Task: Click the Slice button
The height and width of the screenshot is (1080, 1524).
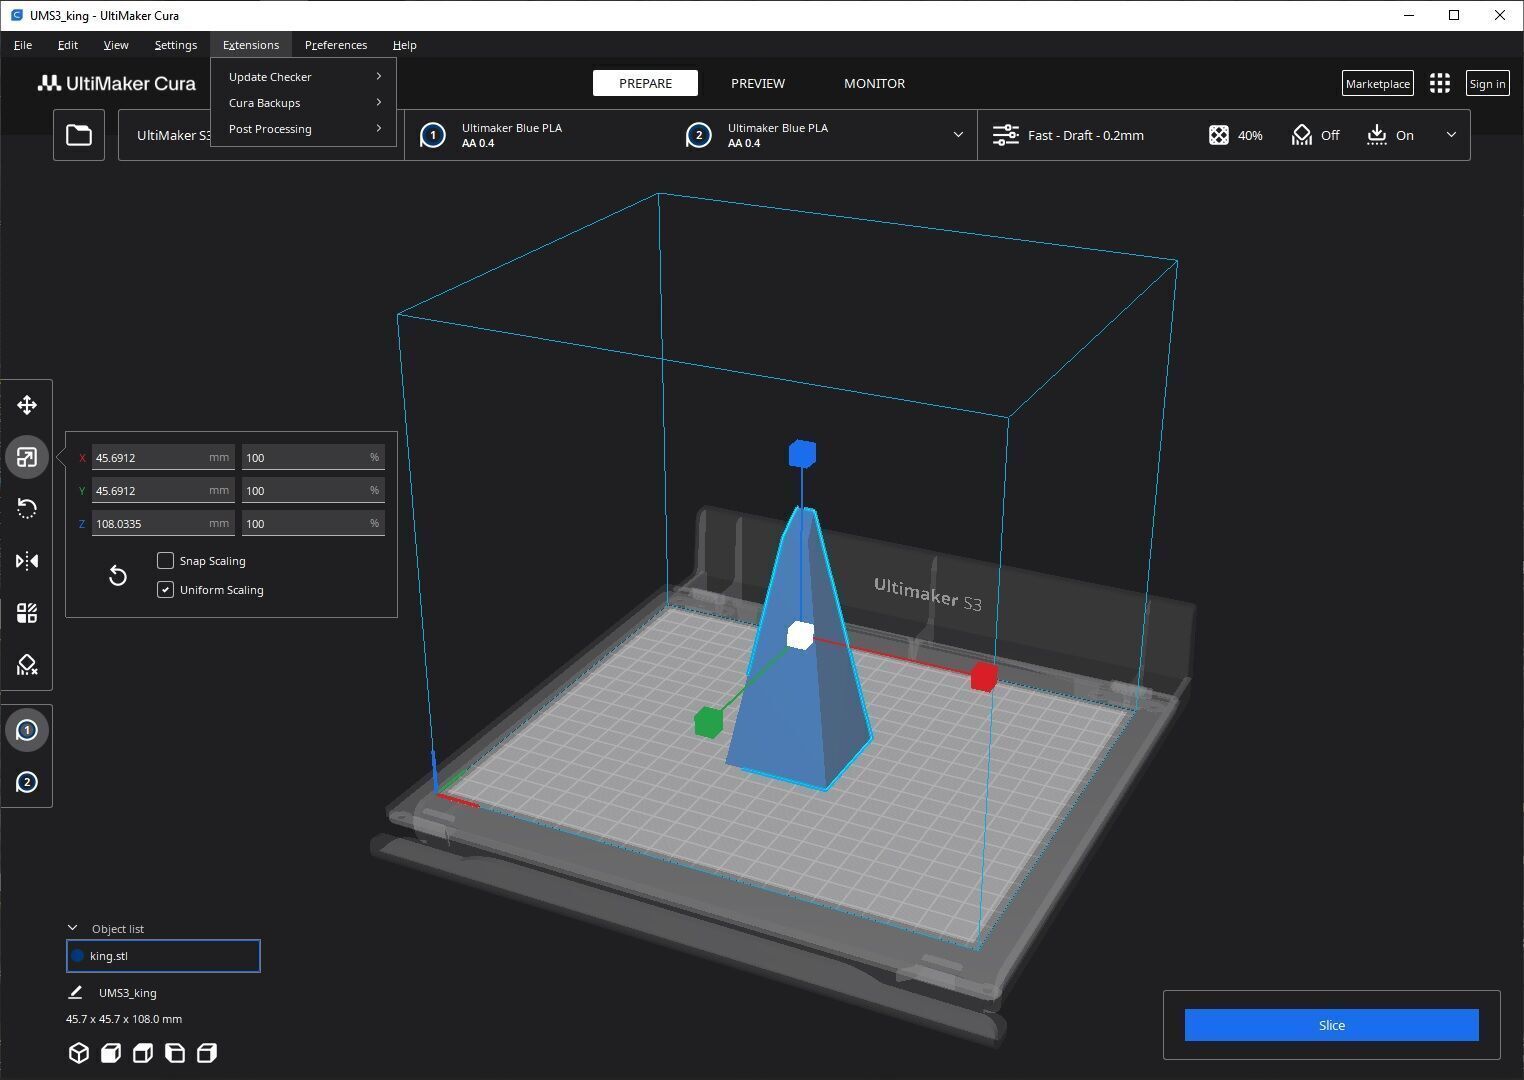Action: pyautogui.click(x=1331, y=1025)
